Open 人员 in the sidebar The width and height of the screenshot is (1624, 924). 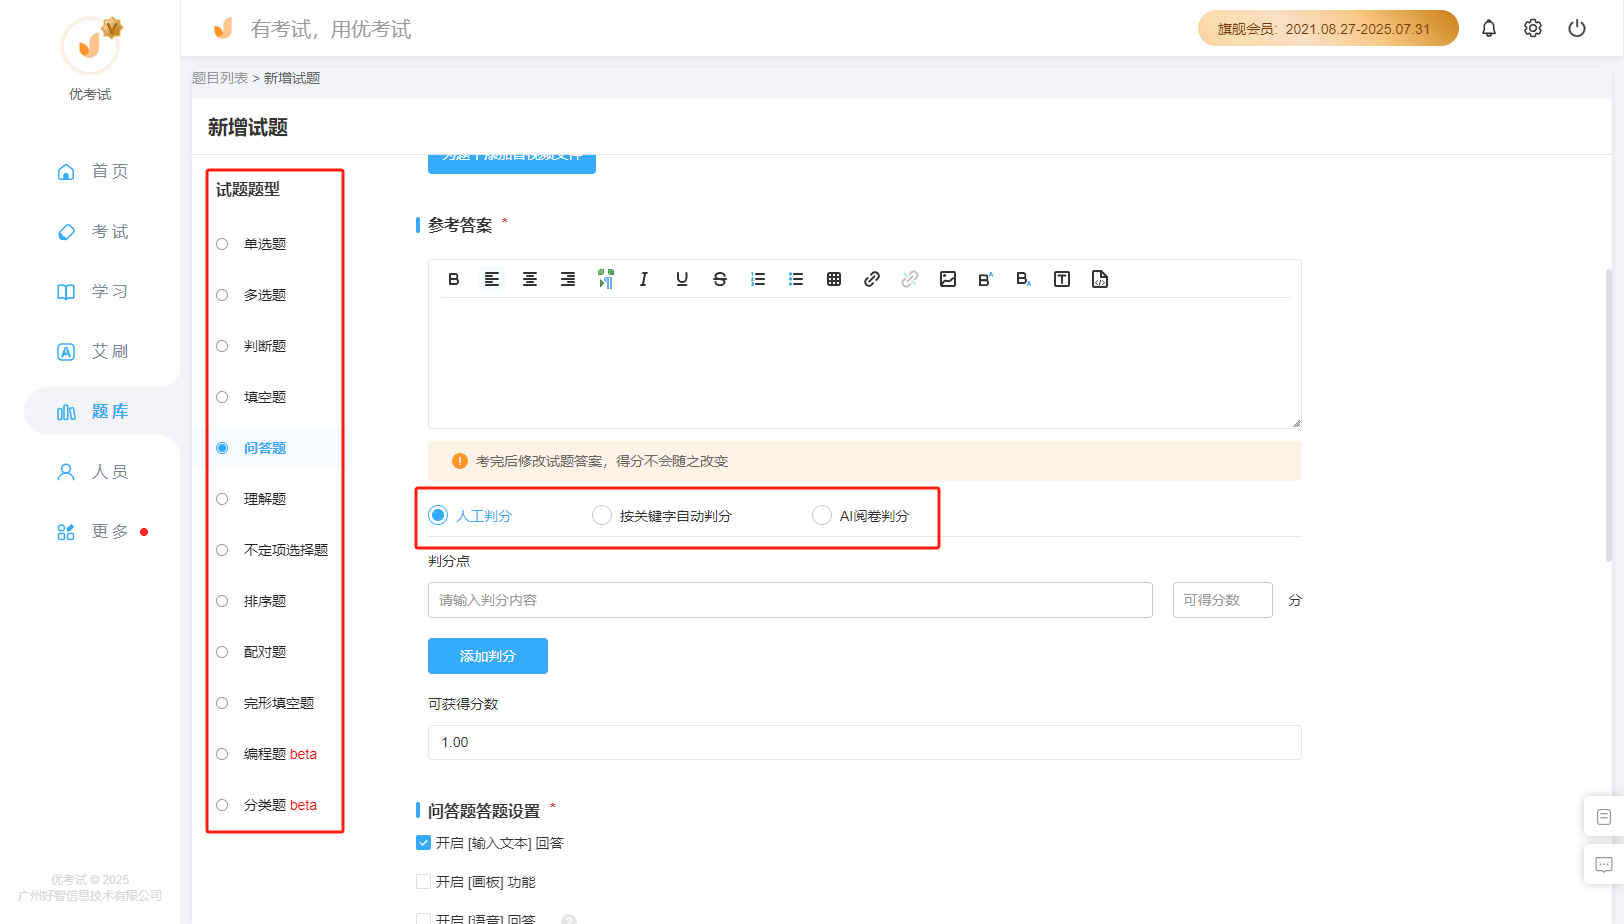pyautogui.click(x=93, y=471)
